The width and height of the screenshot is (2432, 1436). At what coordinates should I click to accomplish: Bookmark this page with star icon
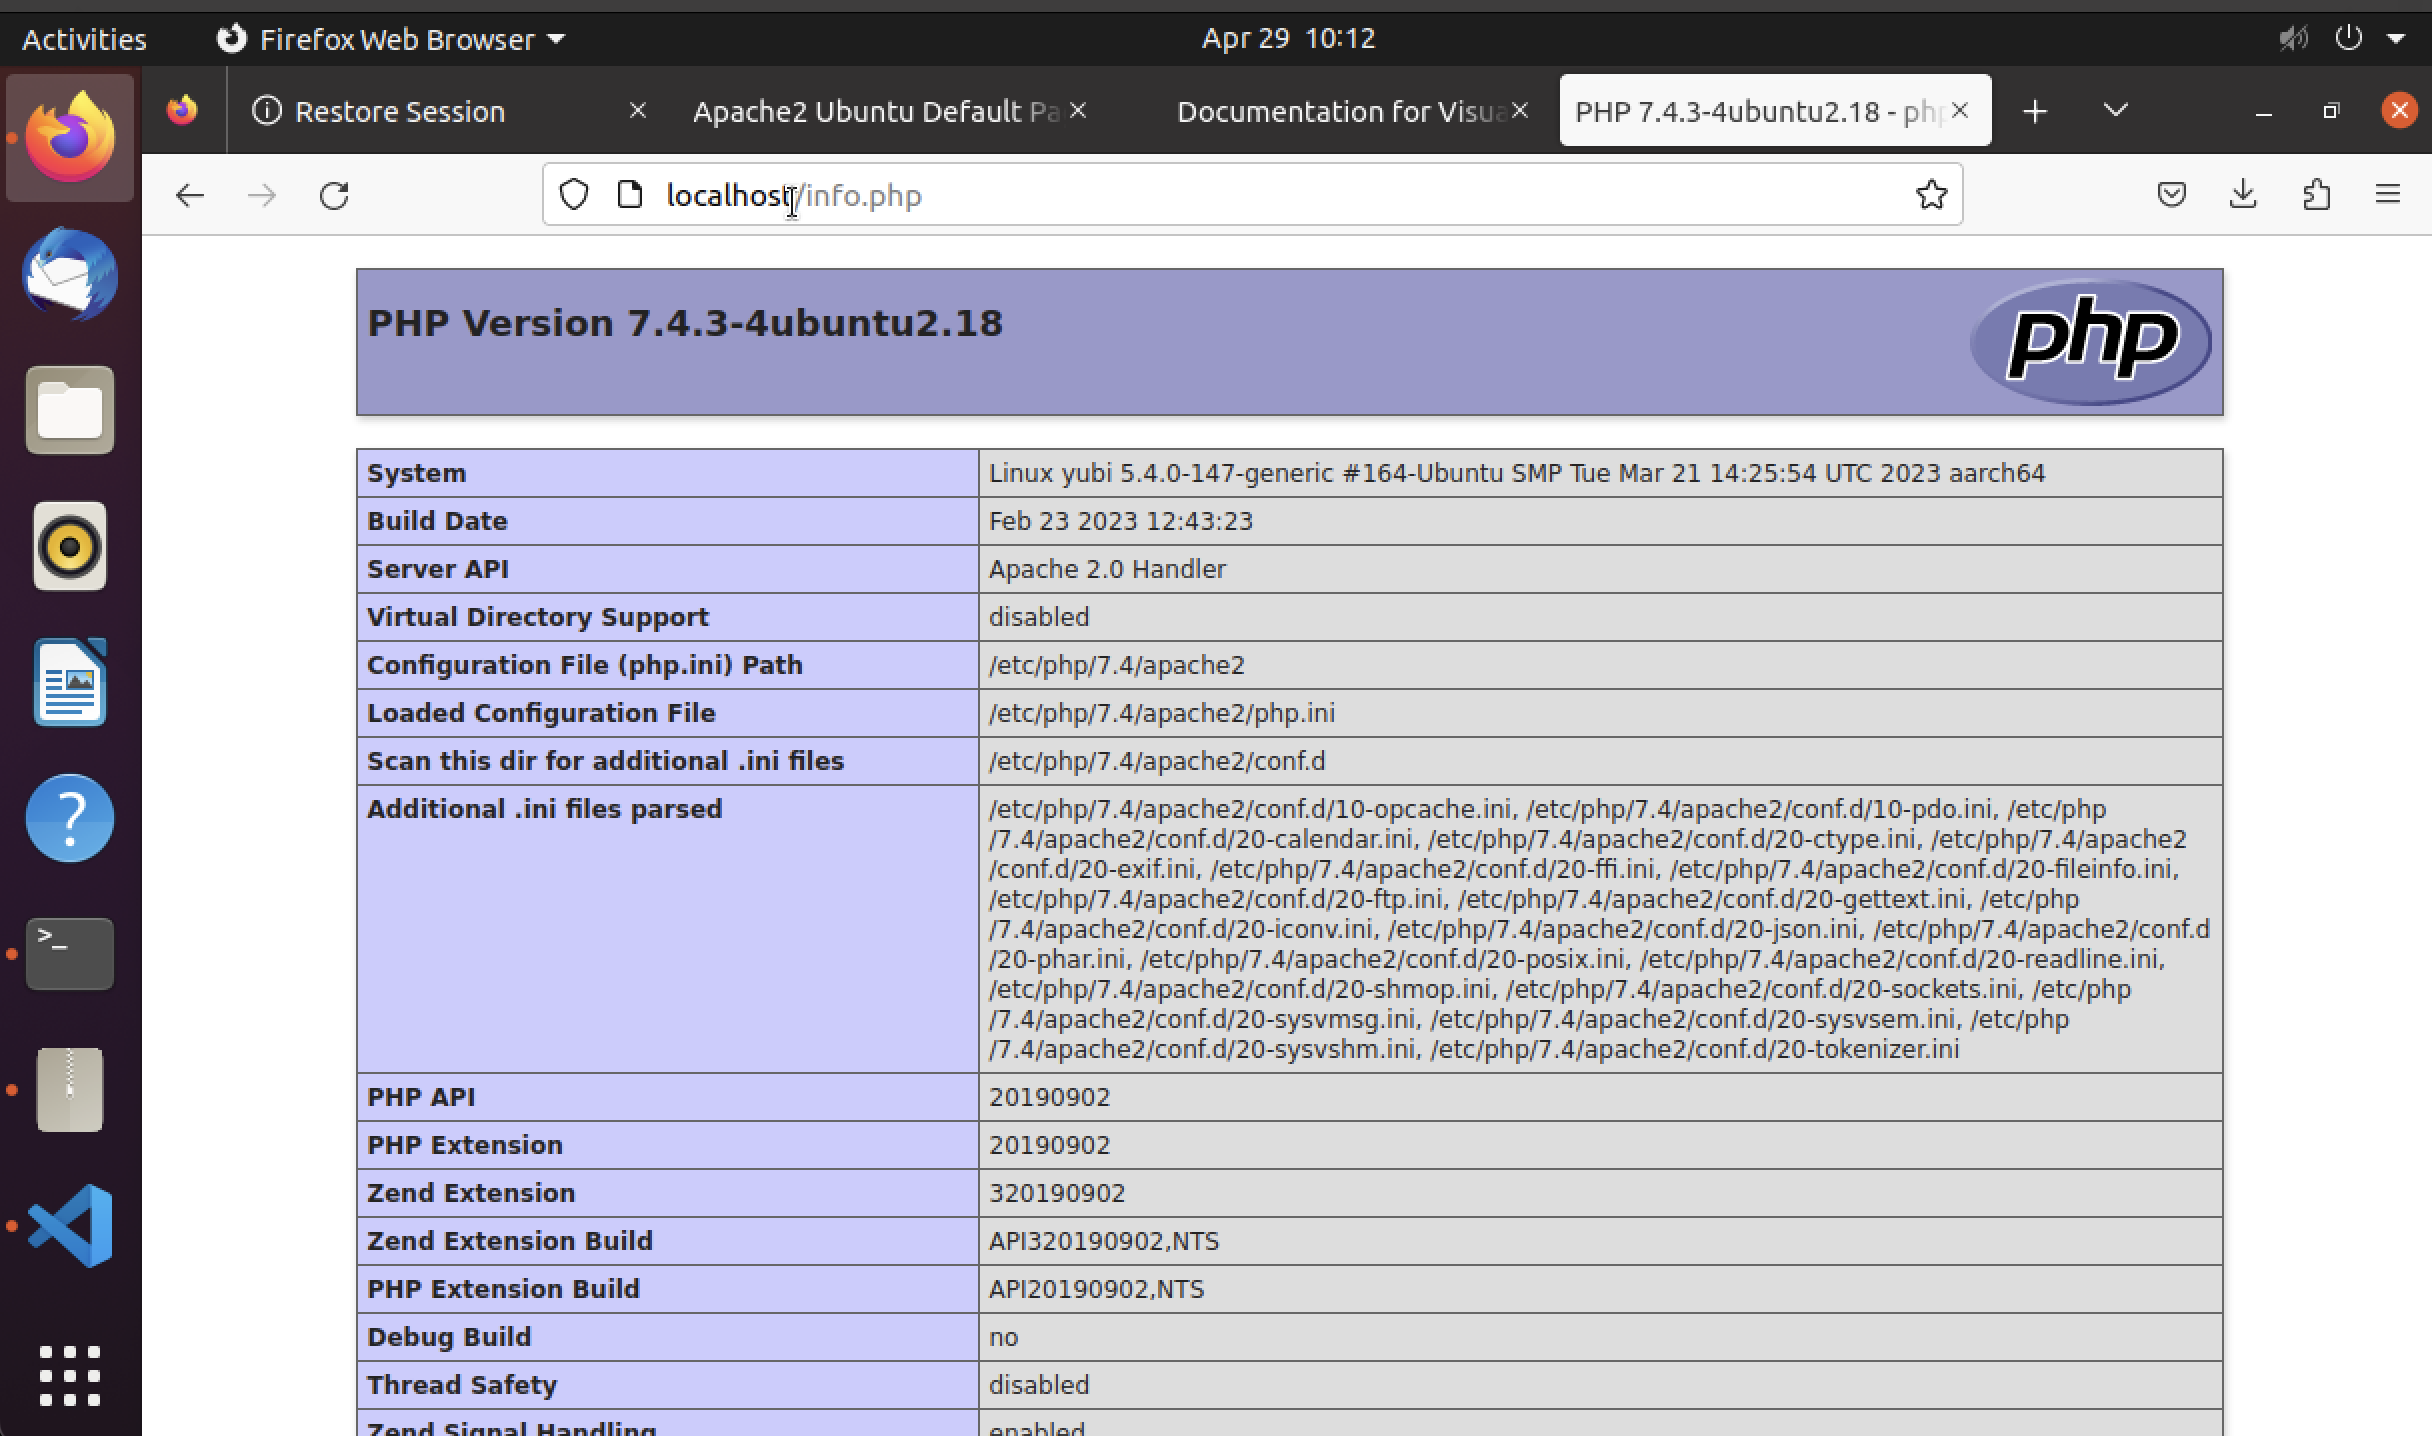[x=1931, y=194]
